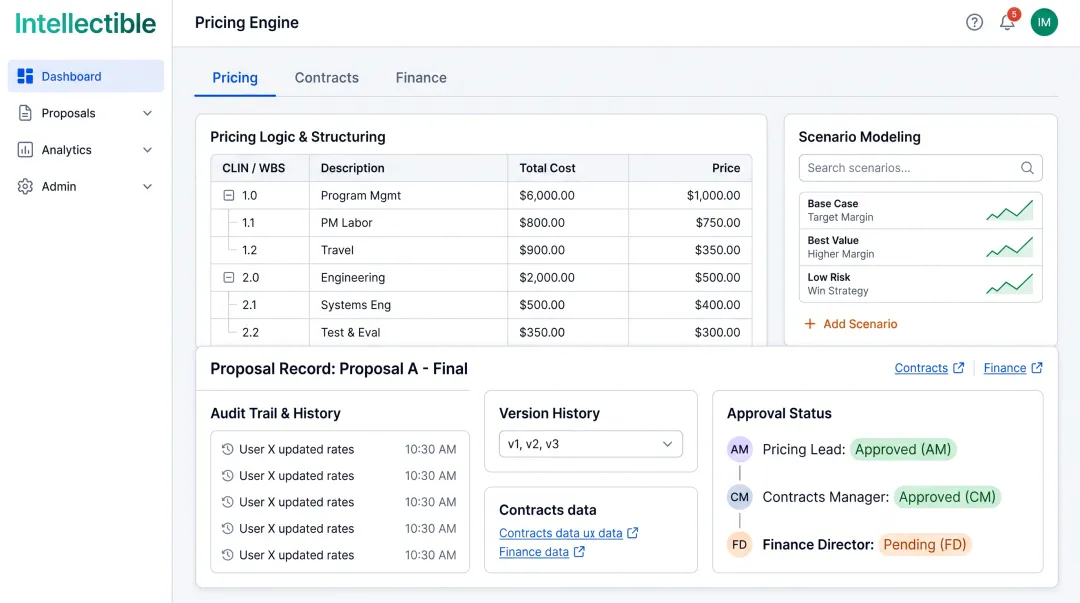
Task: Click the Dashboard grid icon
Action: pyautogui.click(x=25, y=76)
